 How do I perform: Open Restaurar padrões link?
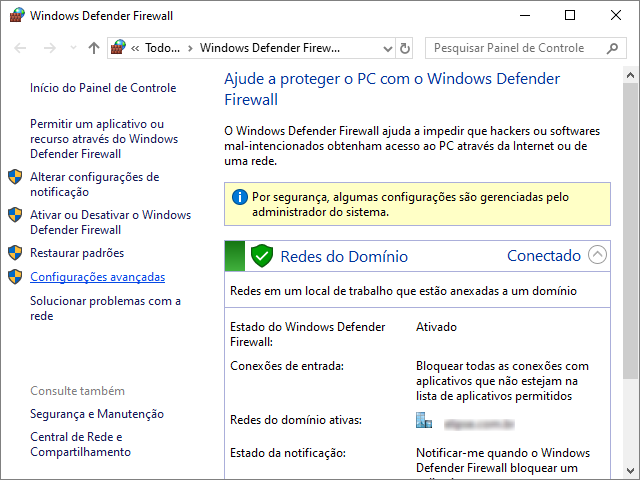click(x=77, y=253)
